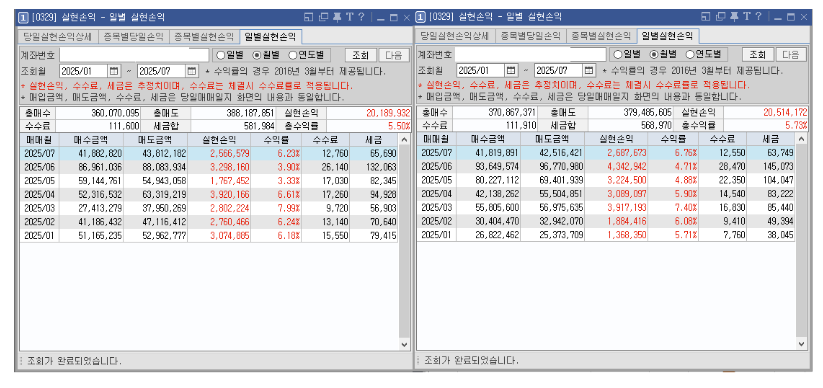This screenshot has height=388, width=823.
Task: Select 월별 radio in the right window
Action: click(663, 55)
